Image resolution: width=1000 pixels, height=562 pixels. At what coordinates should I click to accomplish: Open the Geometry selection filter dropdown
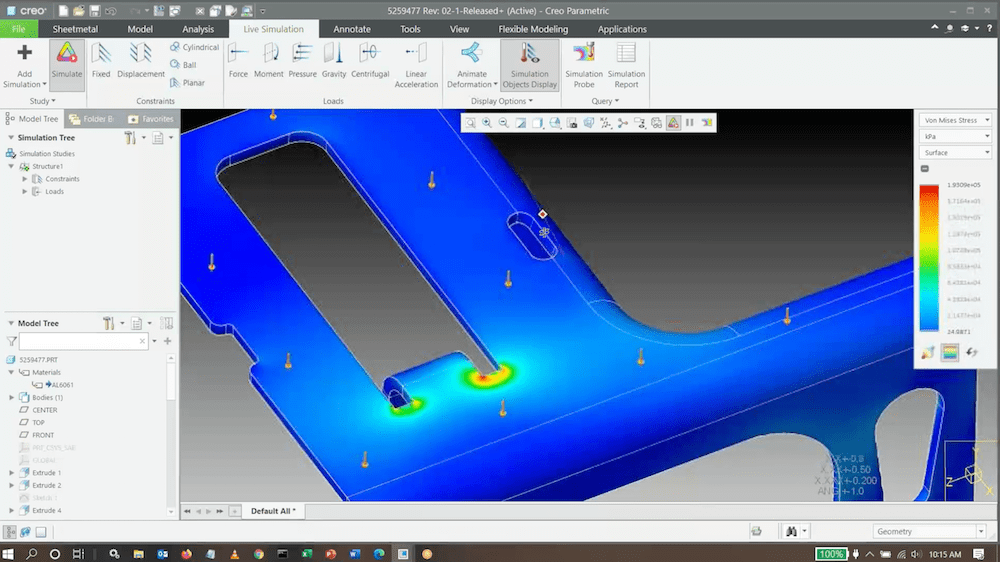click(930, 531)
